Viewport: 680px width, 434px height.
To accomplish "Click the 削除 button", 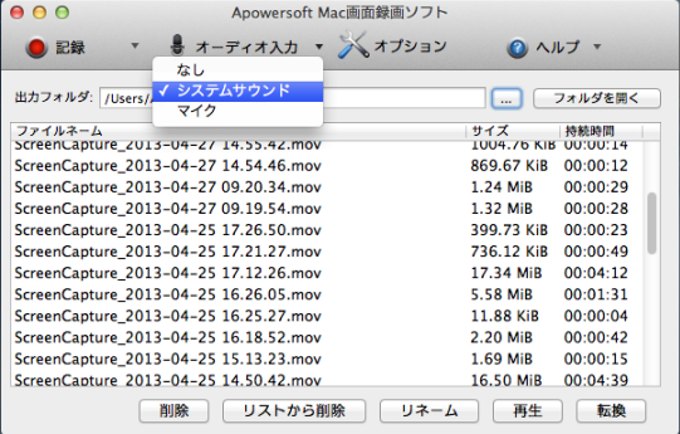I will [174, 411].
